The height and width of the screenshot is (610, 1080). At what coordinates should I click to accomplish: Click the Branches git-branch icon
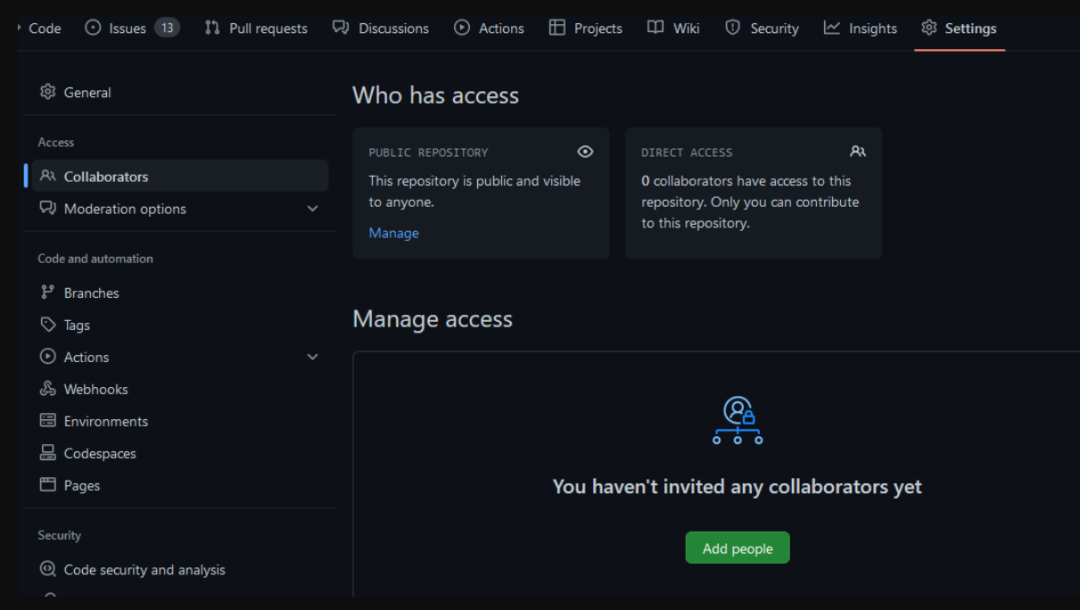tap(48, 292)
